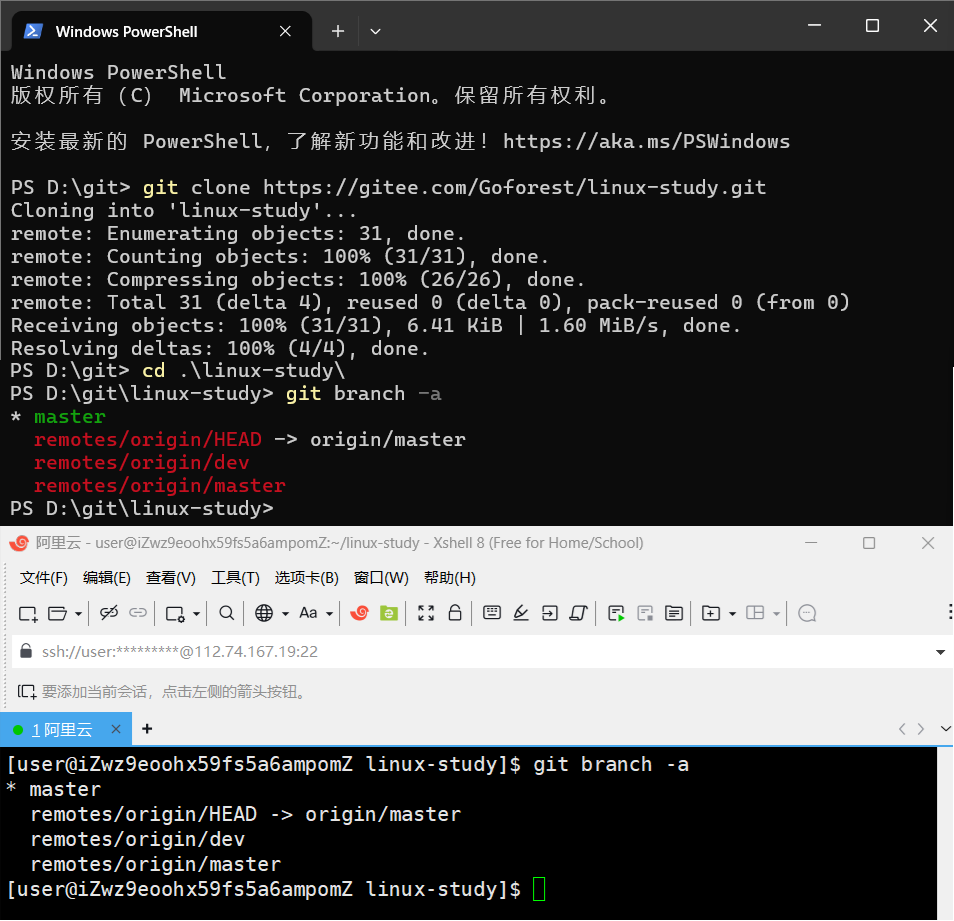Click the new tab folder-plus icon
954x921 pixels.
(x=711, y=613)
